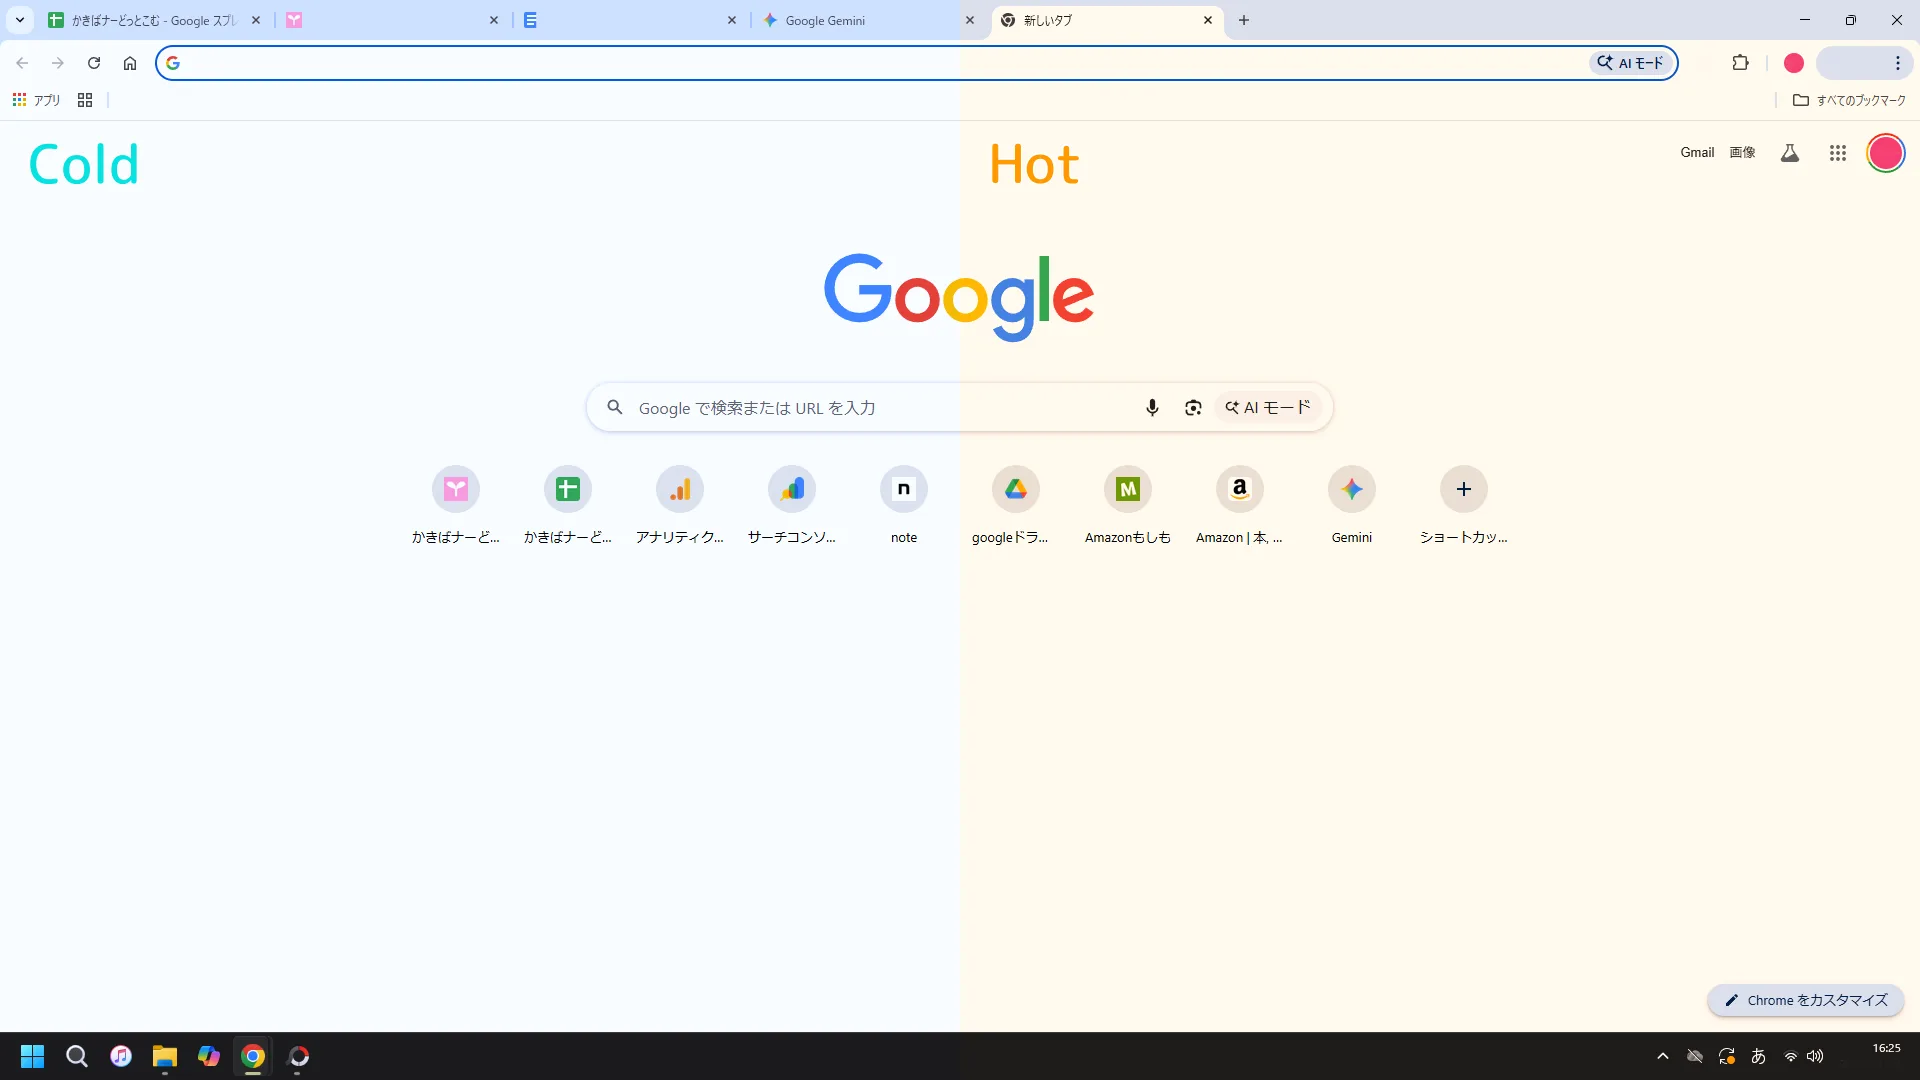Show hidden system tray icons chevron
Viewport: 1920px width, 1080px height.
pos(1663,1056)
